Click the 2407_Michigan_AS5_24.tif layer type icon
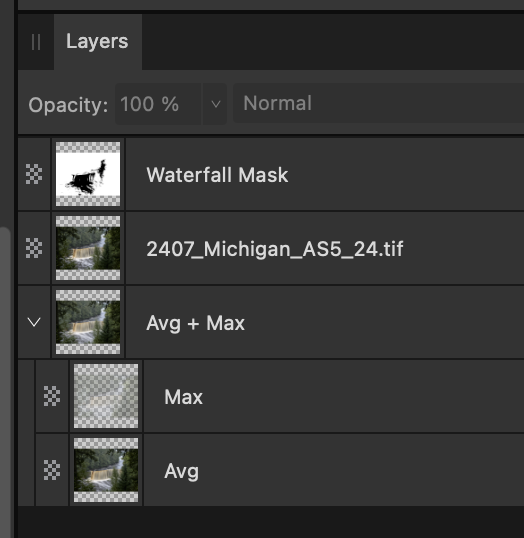 [34, 248]
